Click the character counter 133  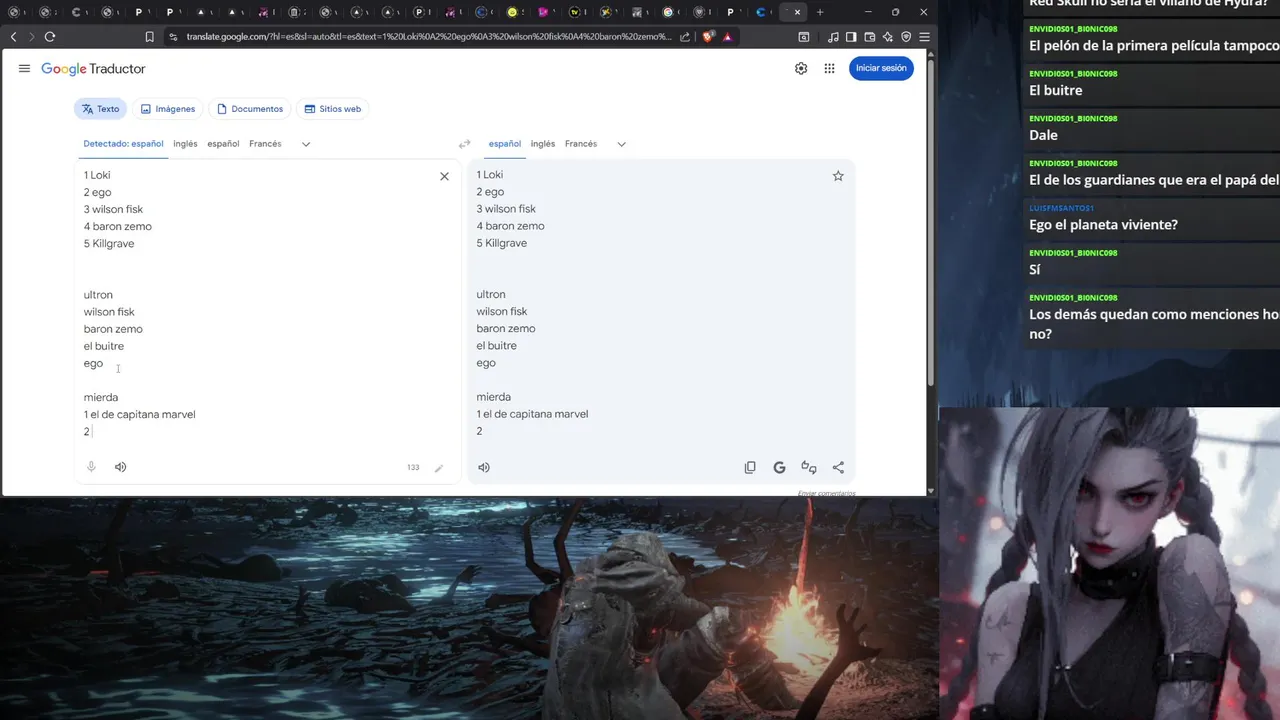click(x=413, y=468)
